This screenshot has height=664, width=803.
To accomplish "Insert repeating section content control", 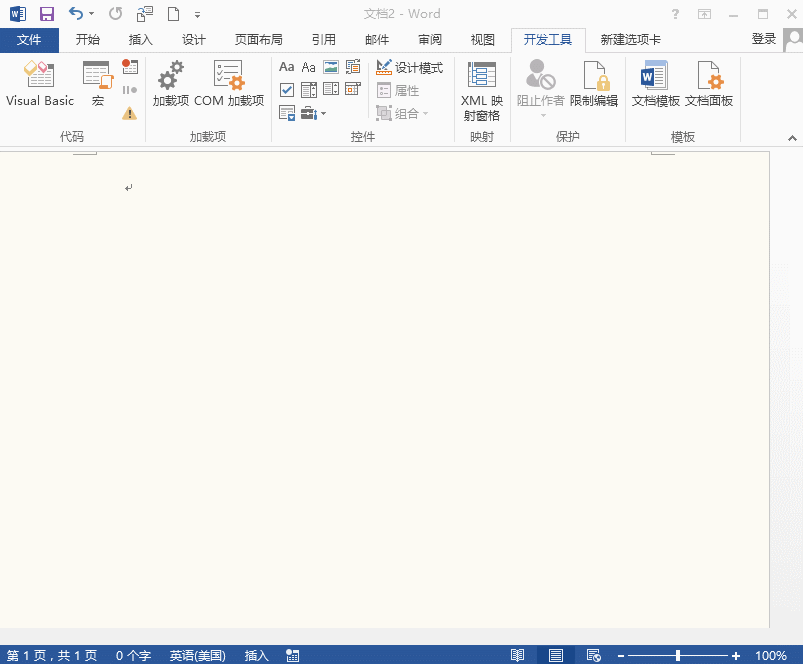I will click(x=287, y=113).
